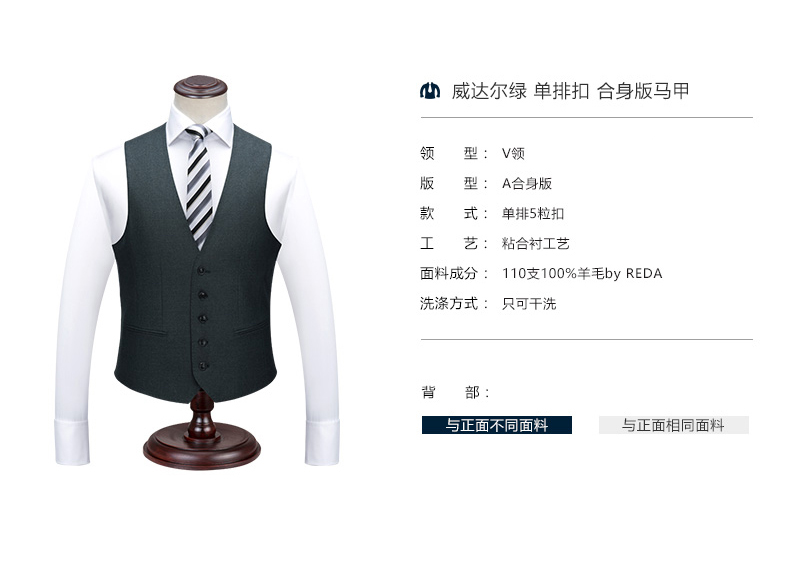This screenshot has height=564, width=790.
Task: Select the 与正面不同面料 back fabric option
Action: 497,425
